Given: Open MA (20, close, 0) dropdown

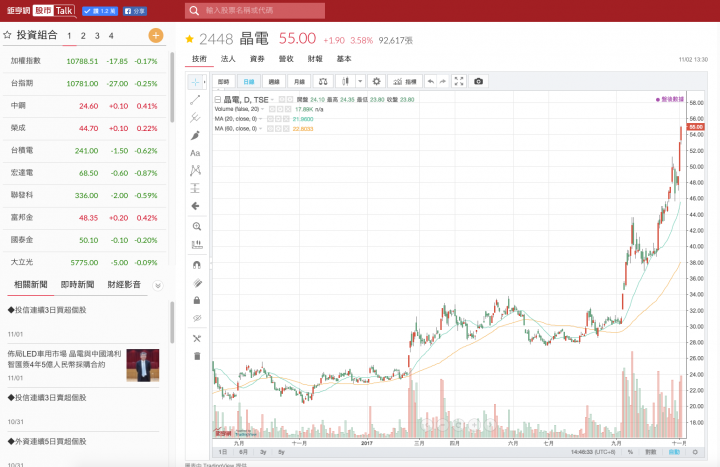Looking at the screenshot, I should point(260,119).
